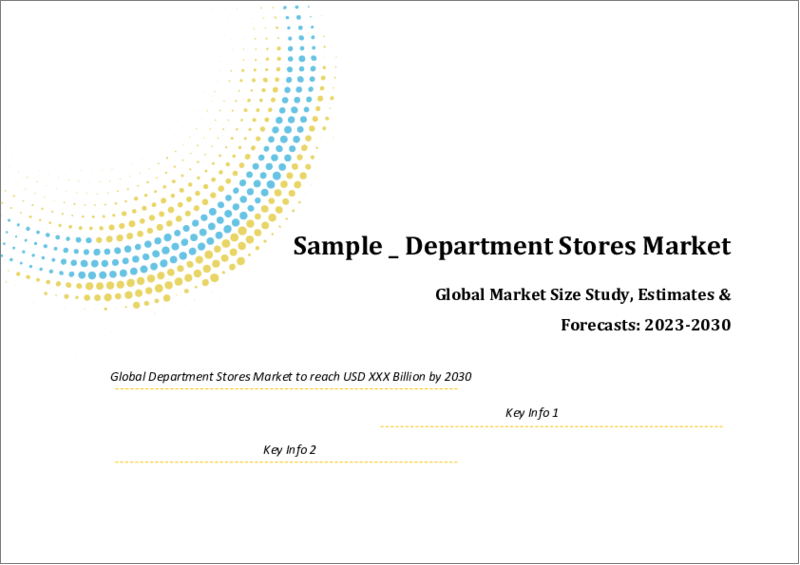
Task: Select the 'Global Department Stores Market to reach USD XXX Billion by 2030' text
Action: coord(291,377)
